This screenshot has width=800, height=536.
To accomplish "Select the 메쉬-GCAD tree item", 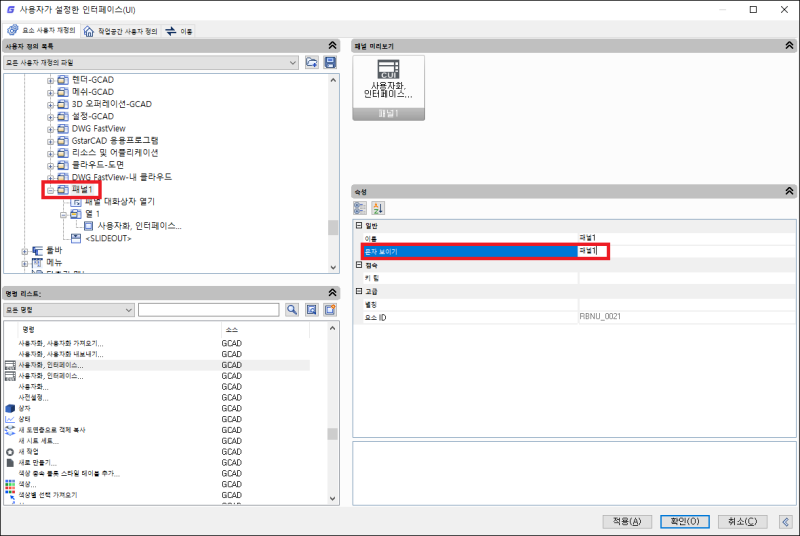I will (93, 92).
